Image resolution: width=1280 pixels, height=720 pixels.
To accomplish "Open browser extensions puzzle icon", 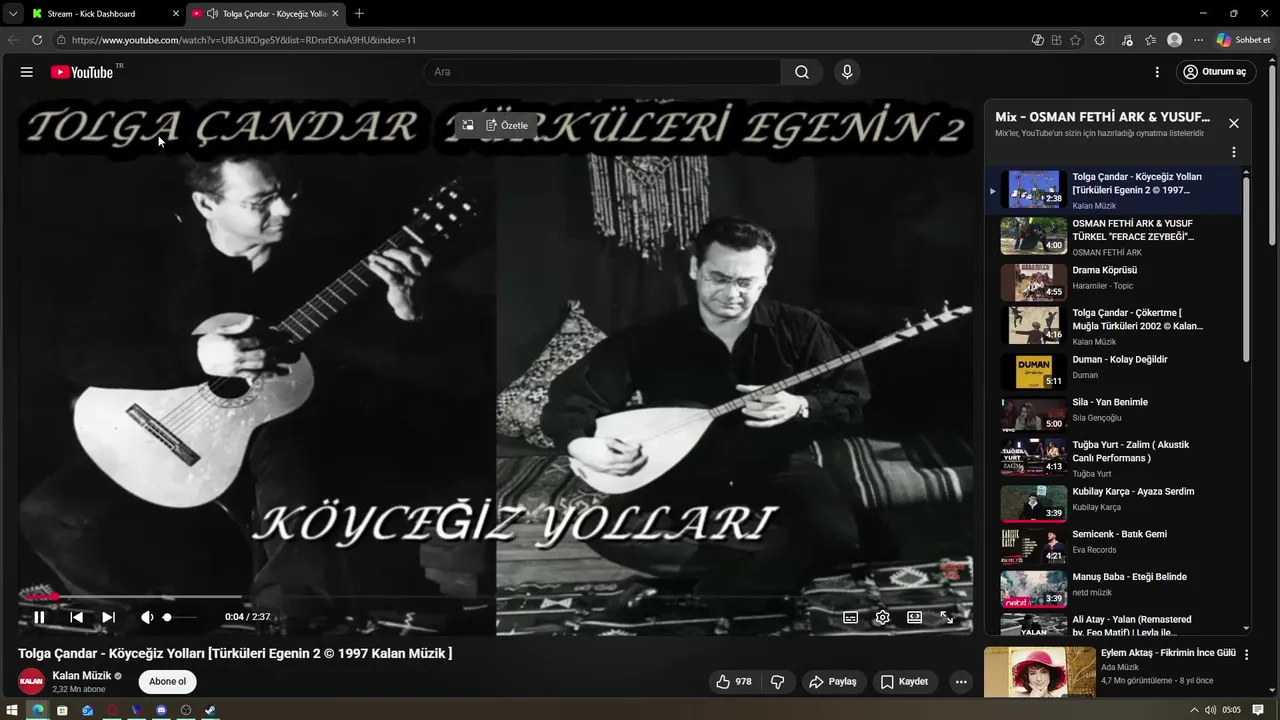I will coord(1100,40).
